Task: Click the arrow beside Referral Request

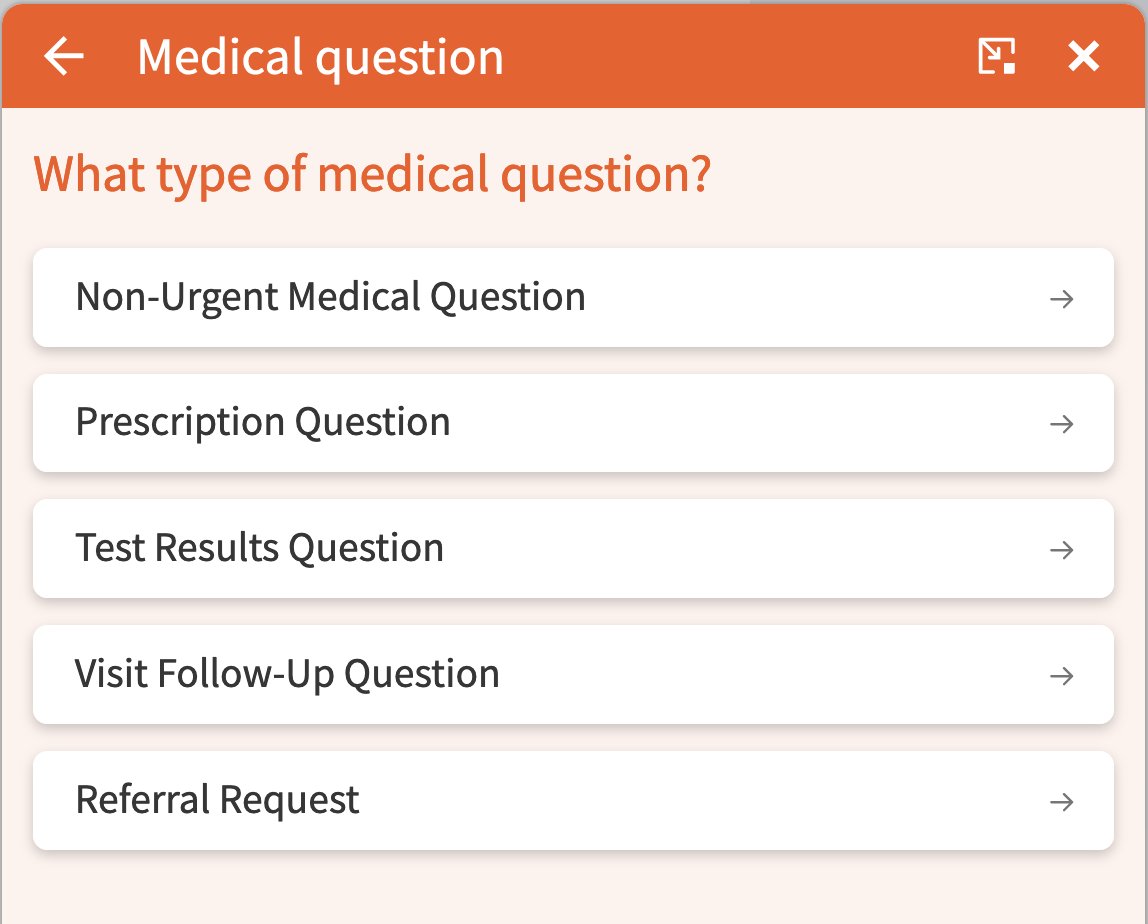Action: [1062, 802]
